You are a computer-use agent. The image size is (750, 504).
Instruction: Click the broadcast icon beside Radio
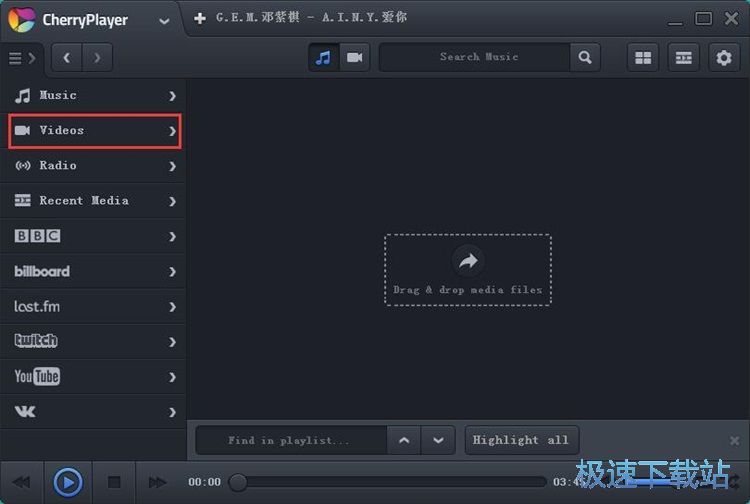(22, 165)
